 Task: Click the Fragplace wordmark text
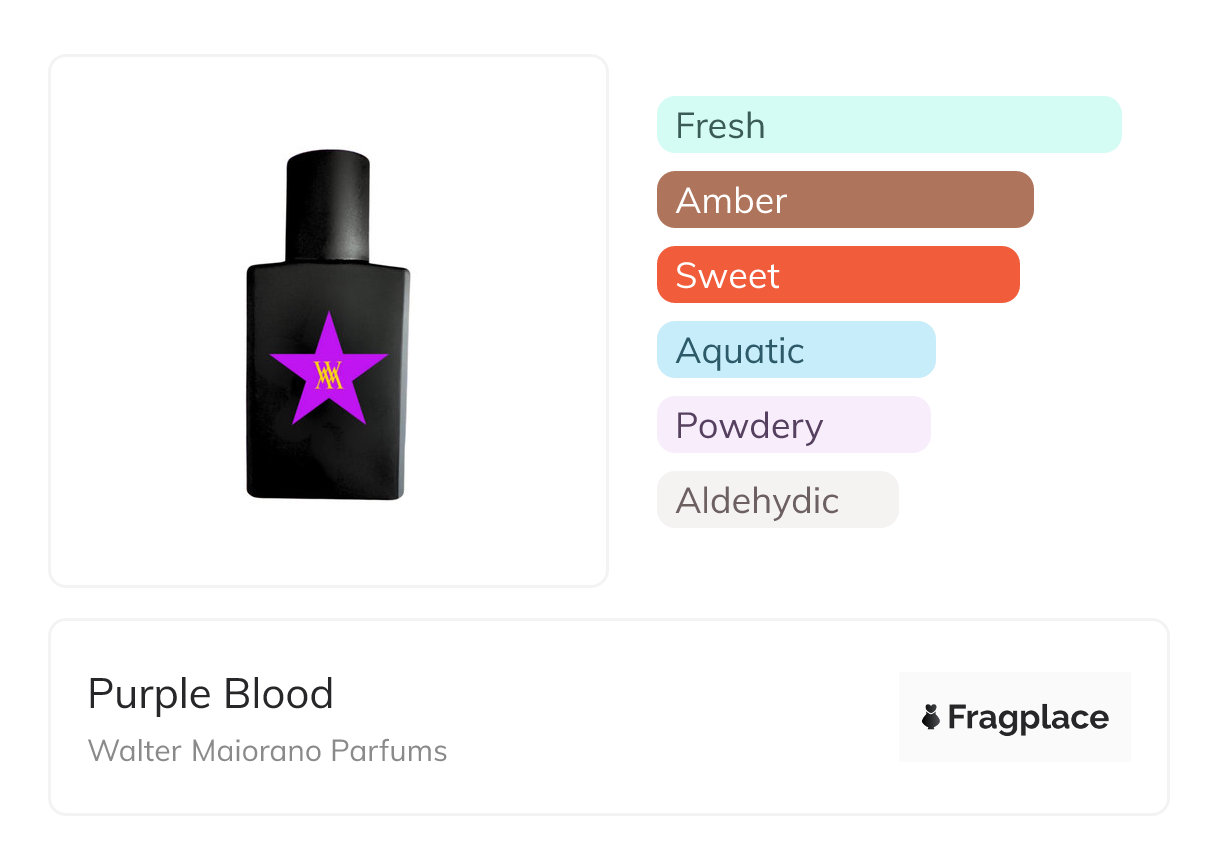1028,717
